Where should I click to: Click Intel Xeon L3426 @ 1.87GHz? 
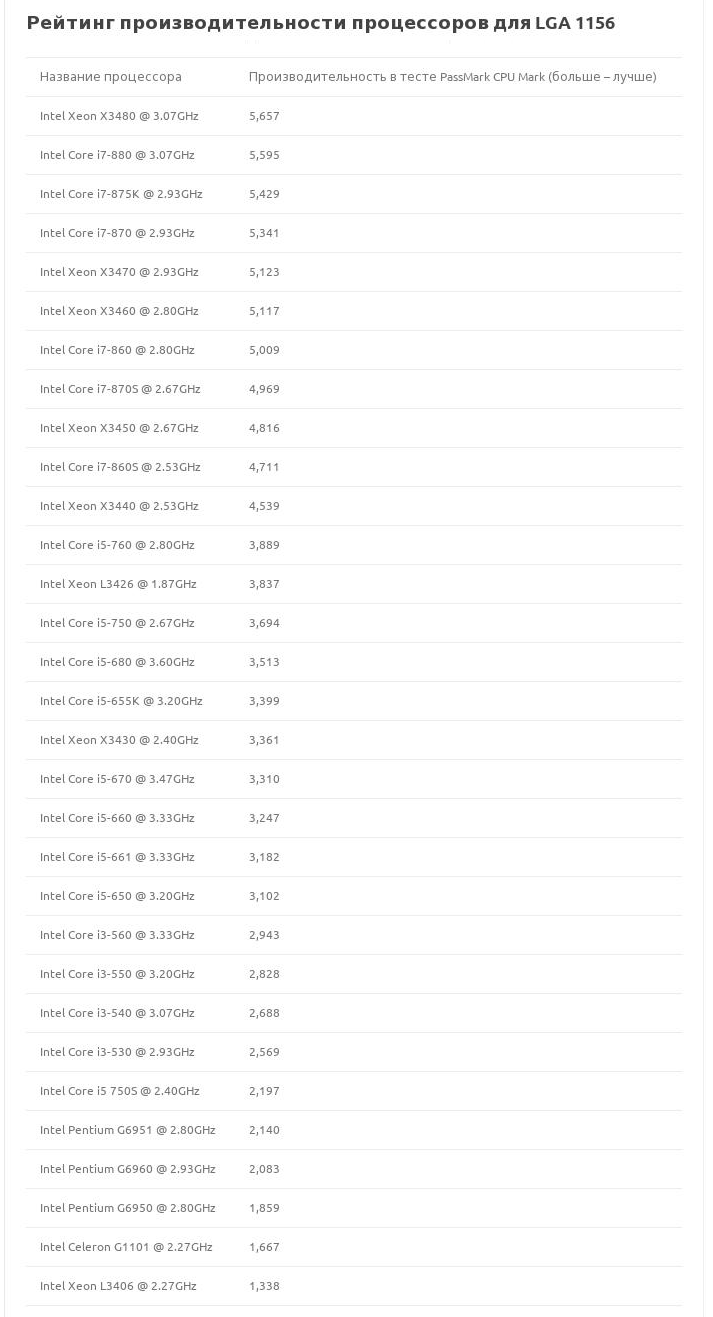coord(118,584)
